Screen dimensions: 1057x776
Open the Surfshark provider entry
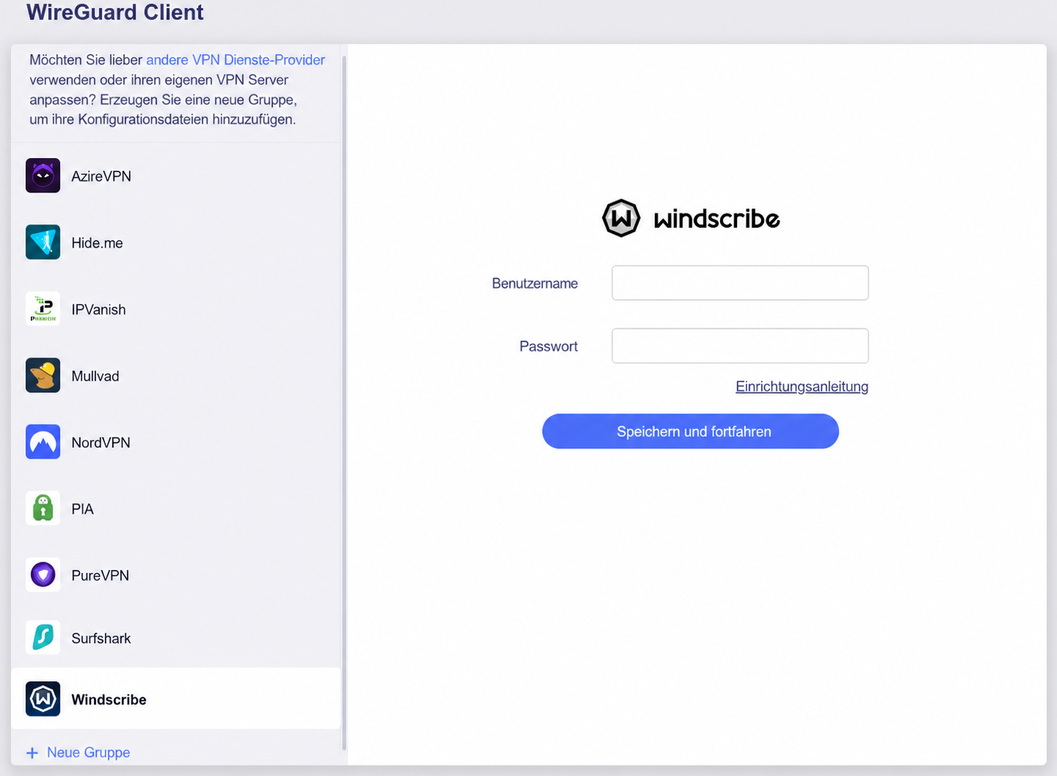tap(176, 638)
